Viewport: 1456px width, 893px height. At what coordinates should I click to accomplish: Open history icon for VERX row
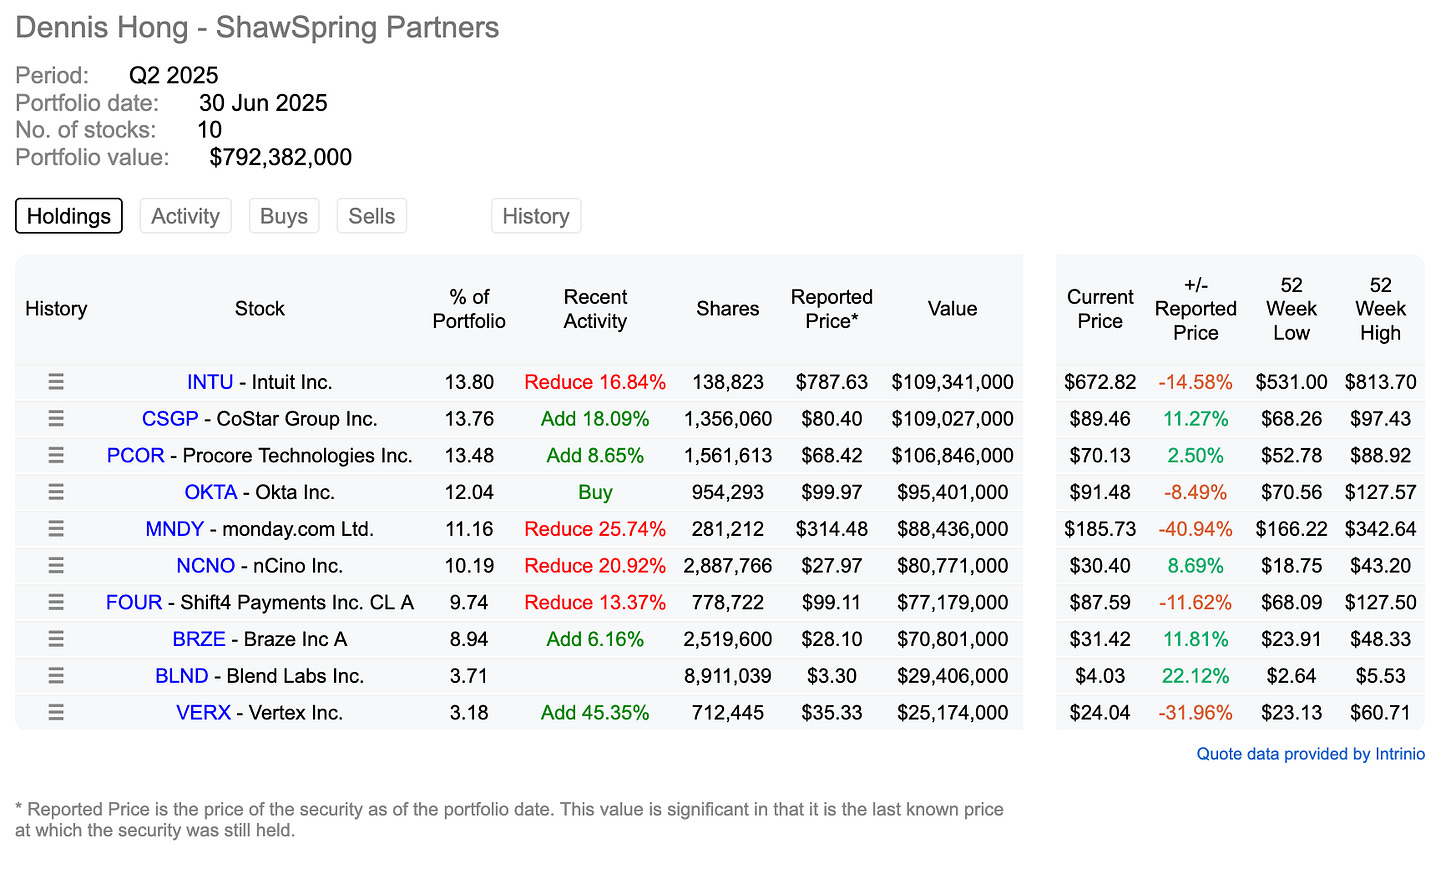pyautogui.click(x=56, y=713)
